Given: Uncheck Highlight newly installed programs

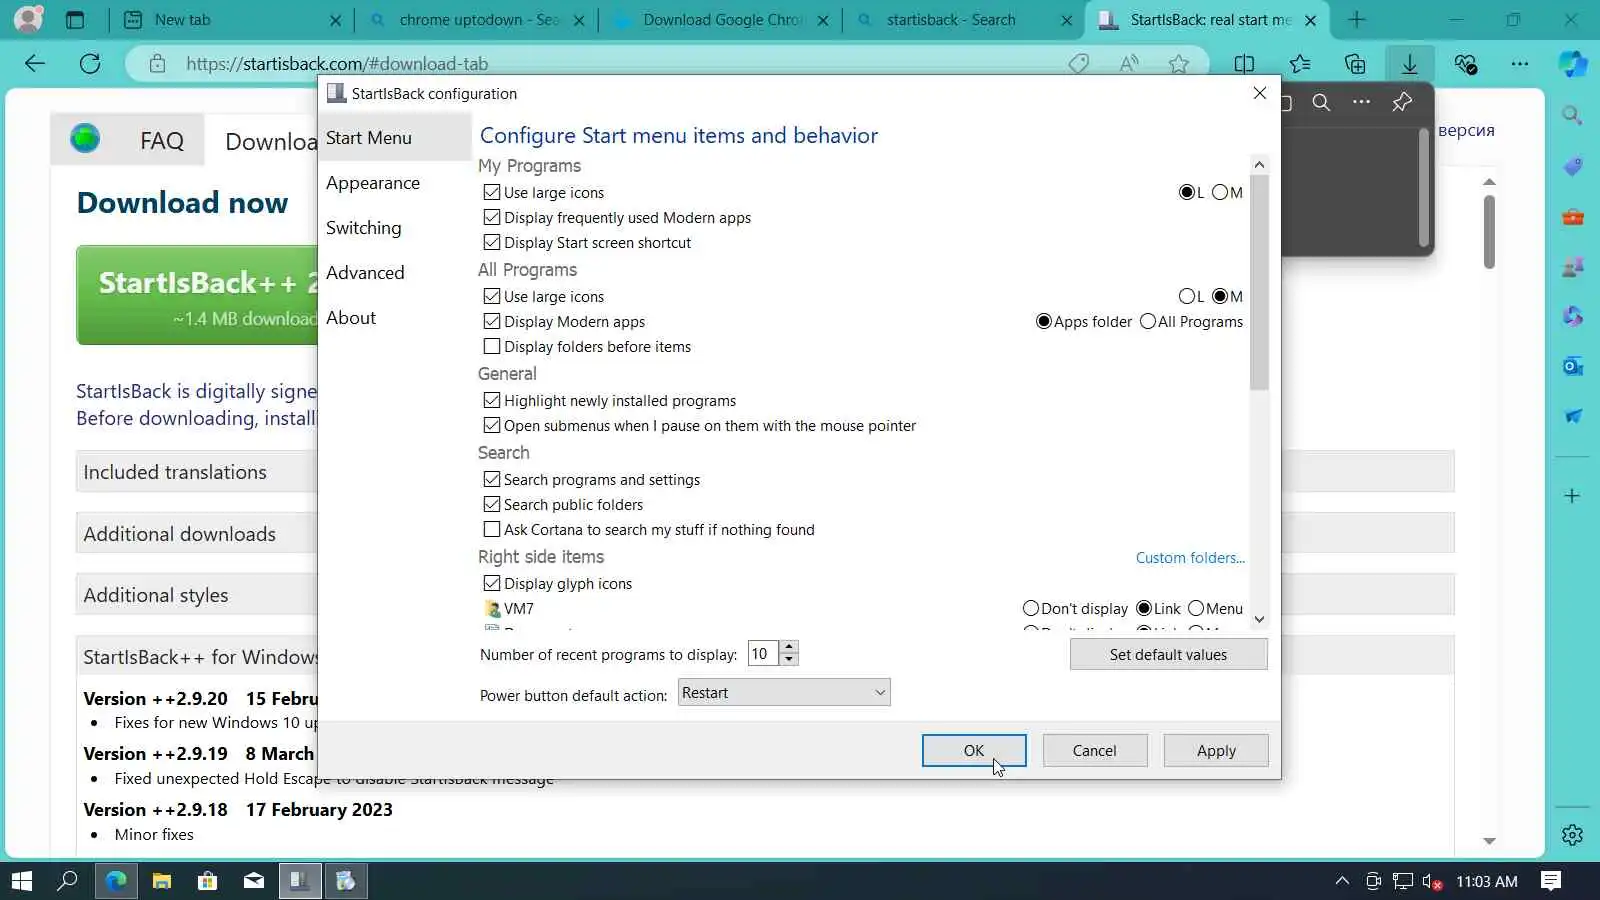Looking at the screenshot, I should coord(492,400).
